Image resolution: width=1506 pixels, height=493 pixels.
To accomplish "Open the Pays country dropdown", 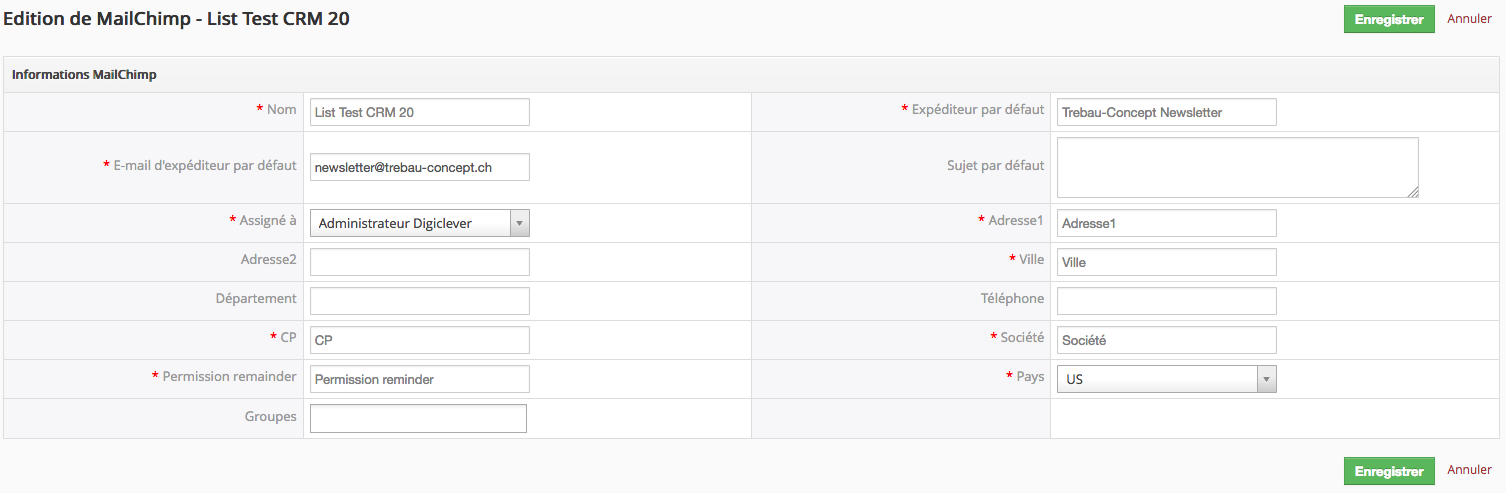I will click(x=1166, y=380).
